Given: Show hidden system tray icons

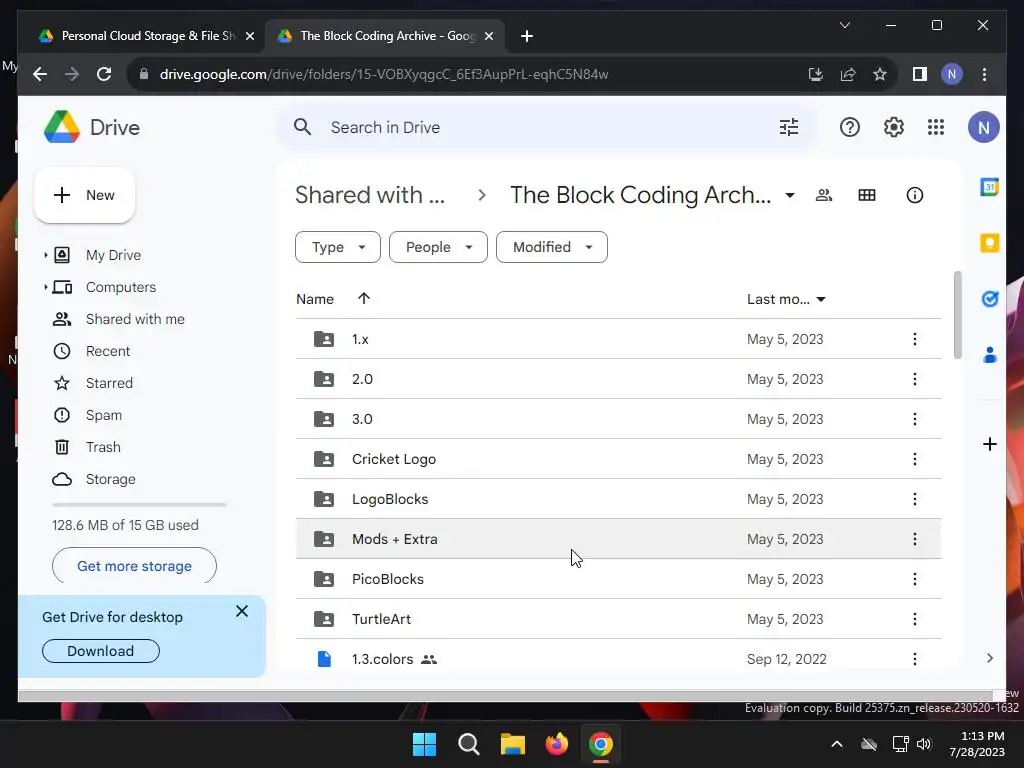Looking at the screenshot, I should point(837,744).
